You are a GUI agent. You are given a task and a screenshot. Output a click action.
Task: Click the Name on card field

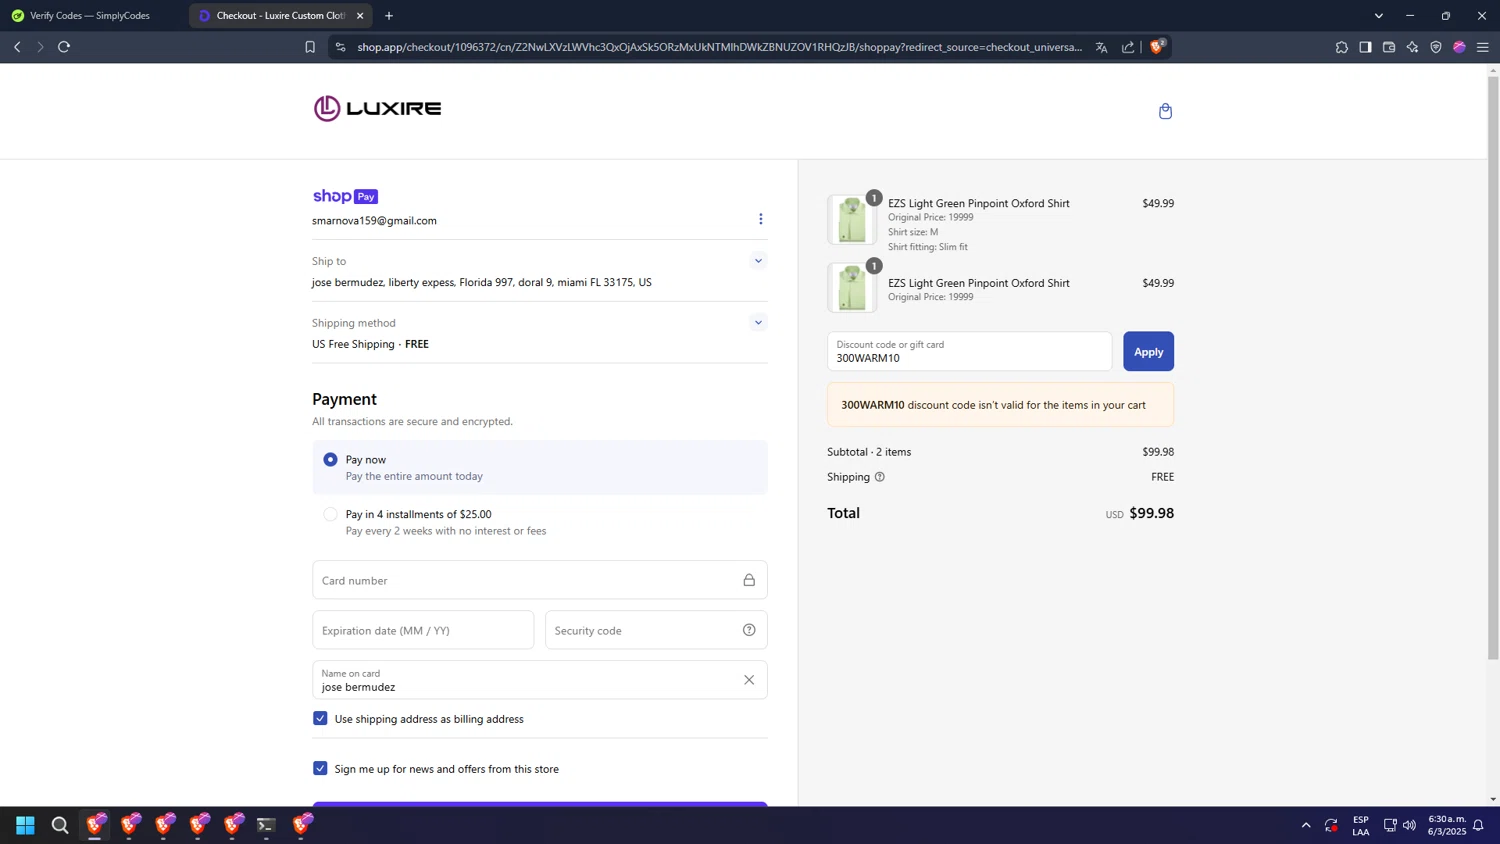point(540,680)
